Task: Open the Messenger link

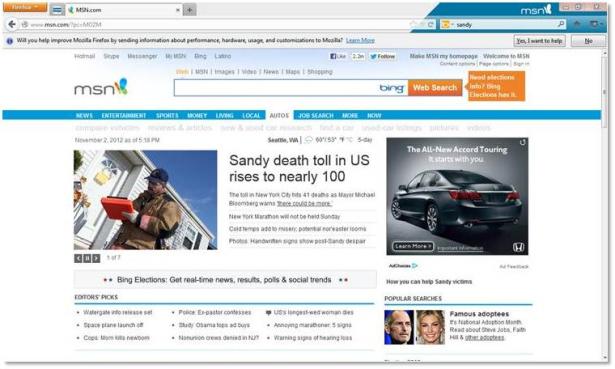Action: point(142,56)
